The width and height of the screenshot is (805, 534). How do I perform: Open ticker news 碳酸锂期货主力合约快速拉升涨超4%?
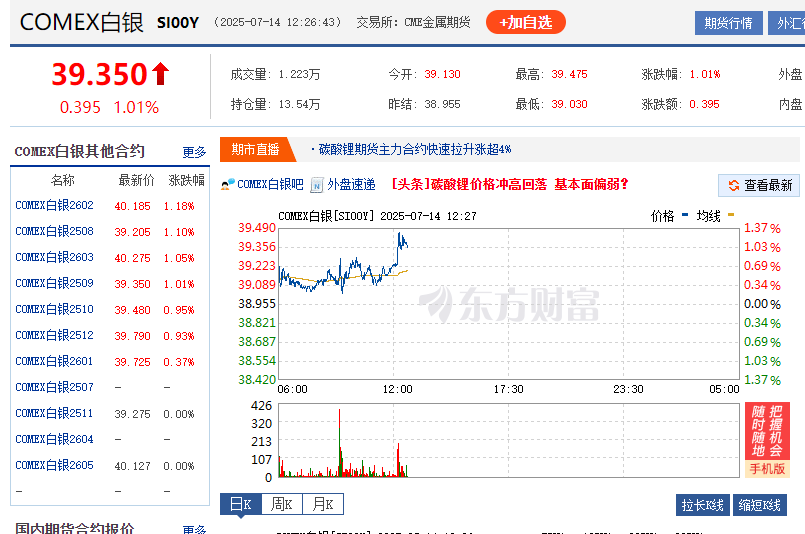coord(414,149)
